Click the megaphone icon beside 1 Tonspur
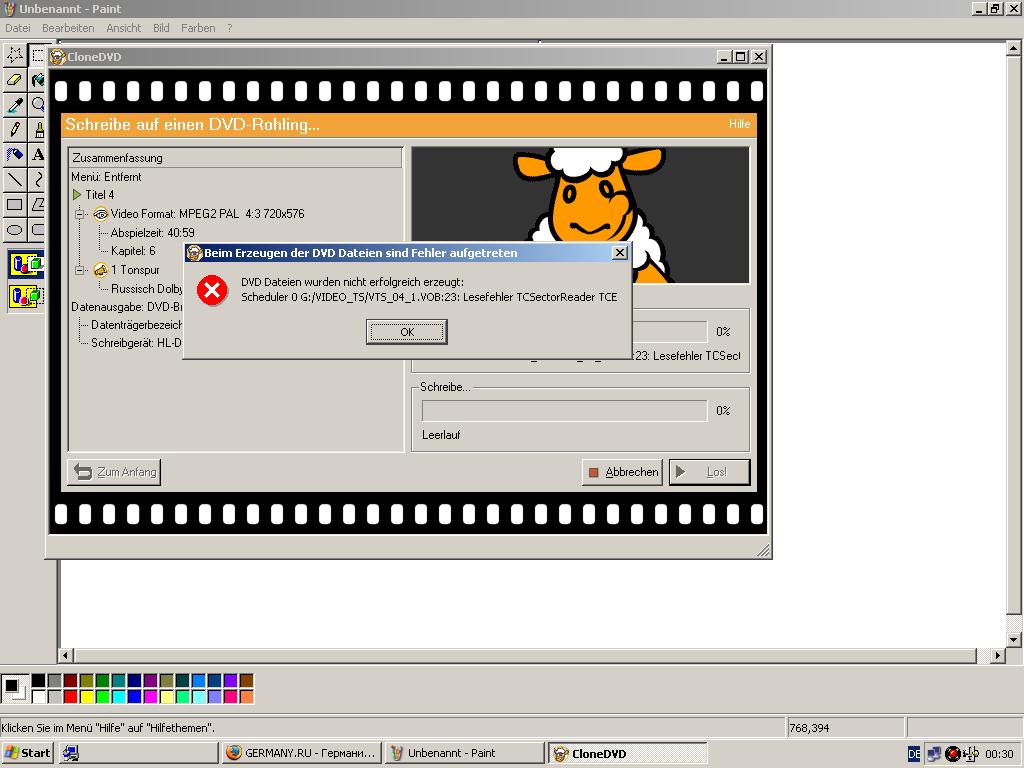Viewport: 1024px width, 768px height. pos(101,270)
